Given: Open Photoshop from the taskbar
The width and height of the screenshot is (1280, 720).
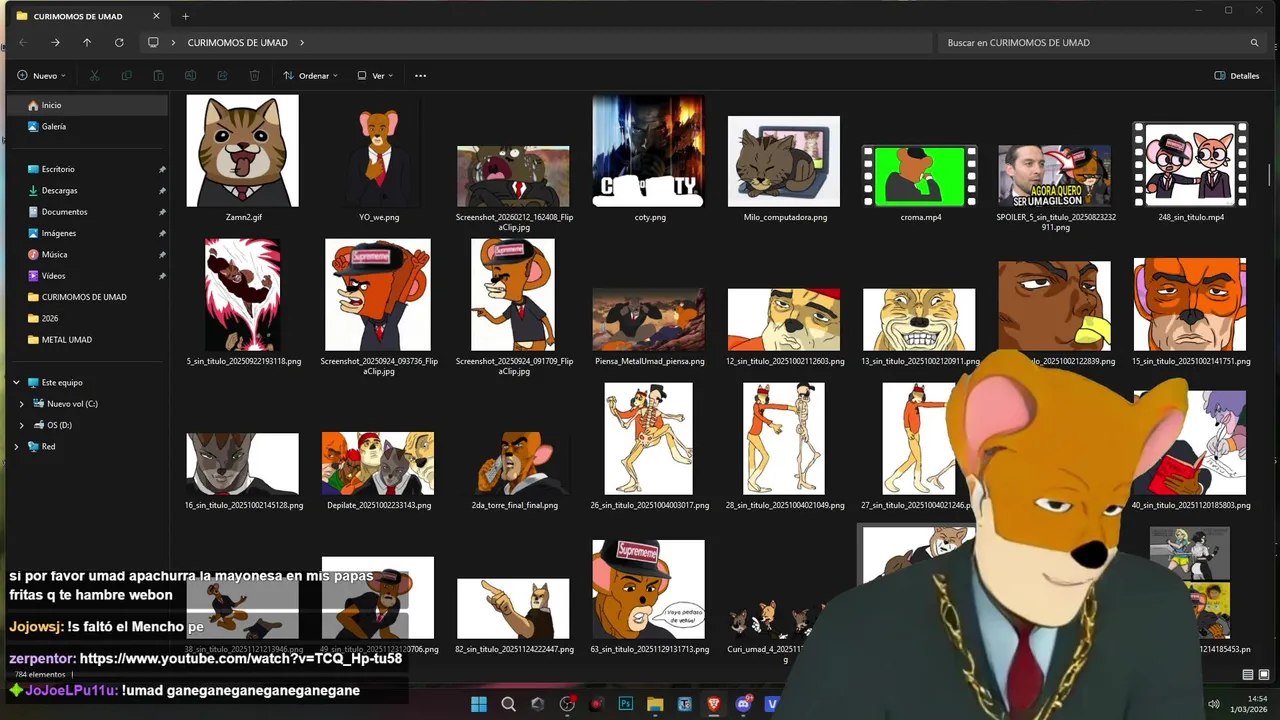Looking at the screenshot, I should (x=626, y=704).
